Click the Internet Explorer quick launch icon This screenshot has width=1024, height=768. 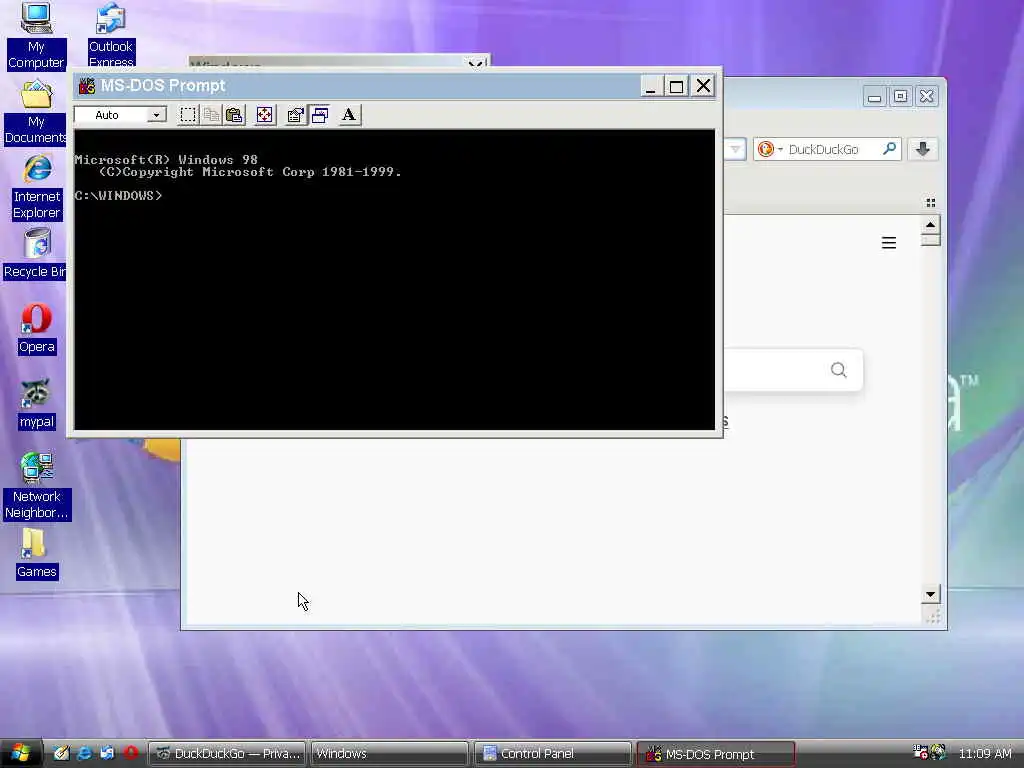85,753
